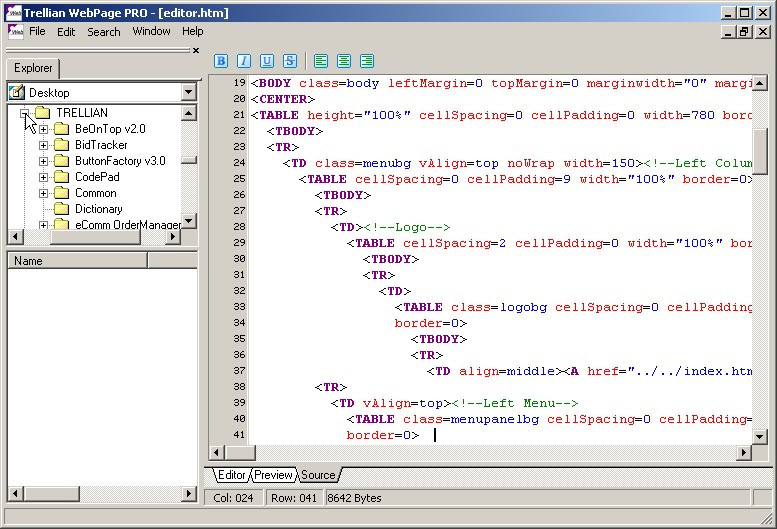The image size is (777, 529).
Task: Click the folder tree scroll-down arrow
Action: point(188,221)
